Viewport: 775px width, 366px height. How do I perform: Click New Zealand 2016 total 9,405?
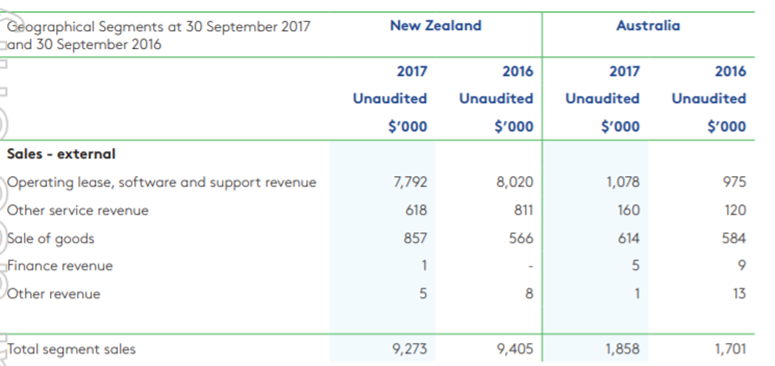pos(515,350)
